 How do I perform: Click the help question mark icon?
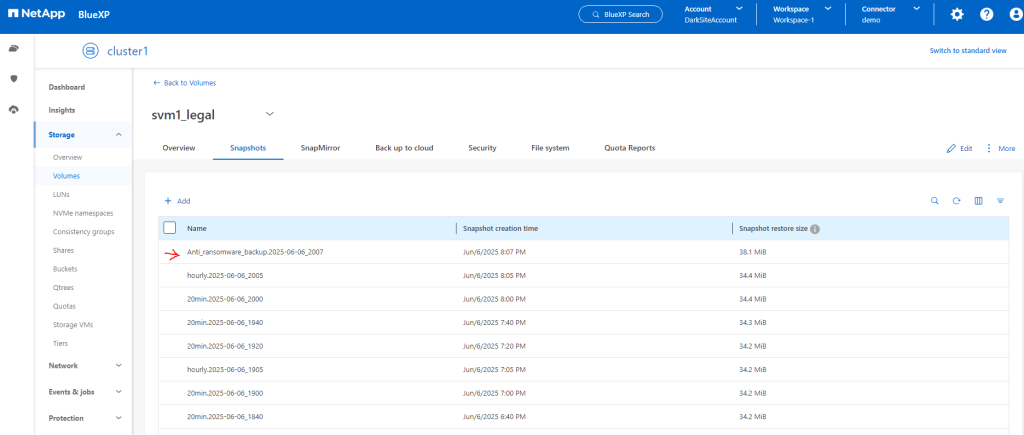point(986,14)
